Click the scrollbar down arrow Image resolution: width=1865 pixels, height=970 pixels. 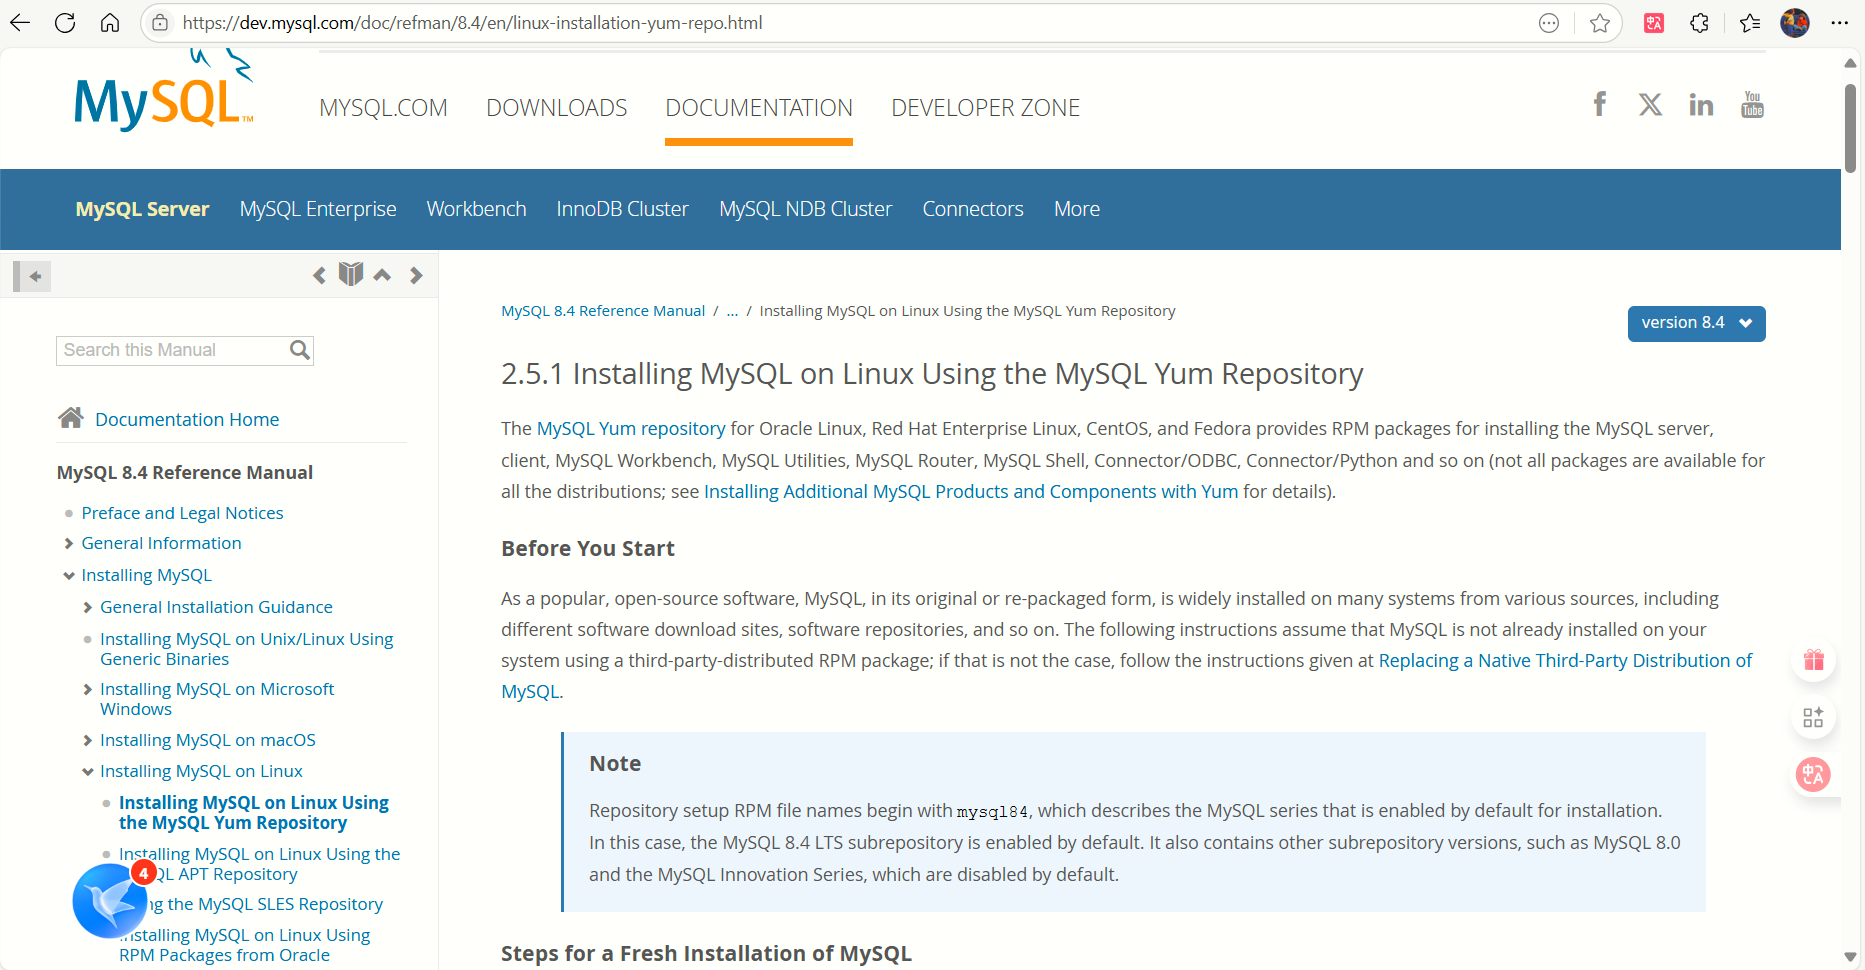click(1850, 957)
